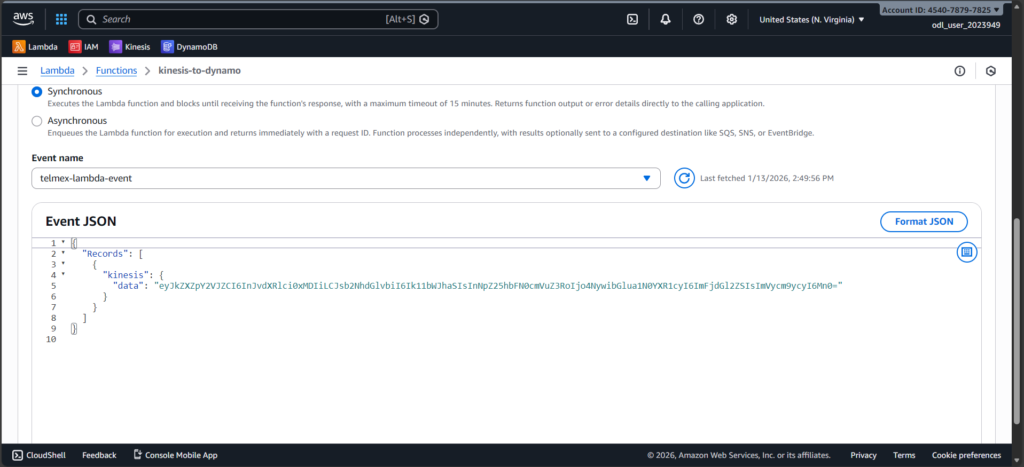Open CloudShell from the top bar icon
The height and width of the screenshot is (467, 1024).
tap(632, 19)
